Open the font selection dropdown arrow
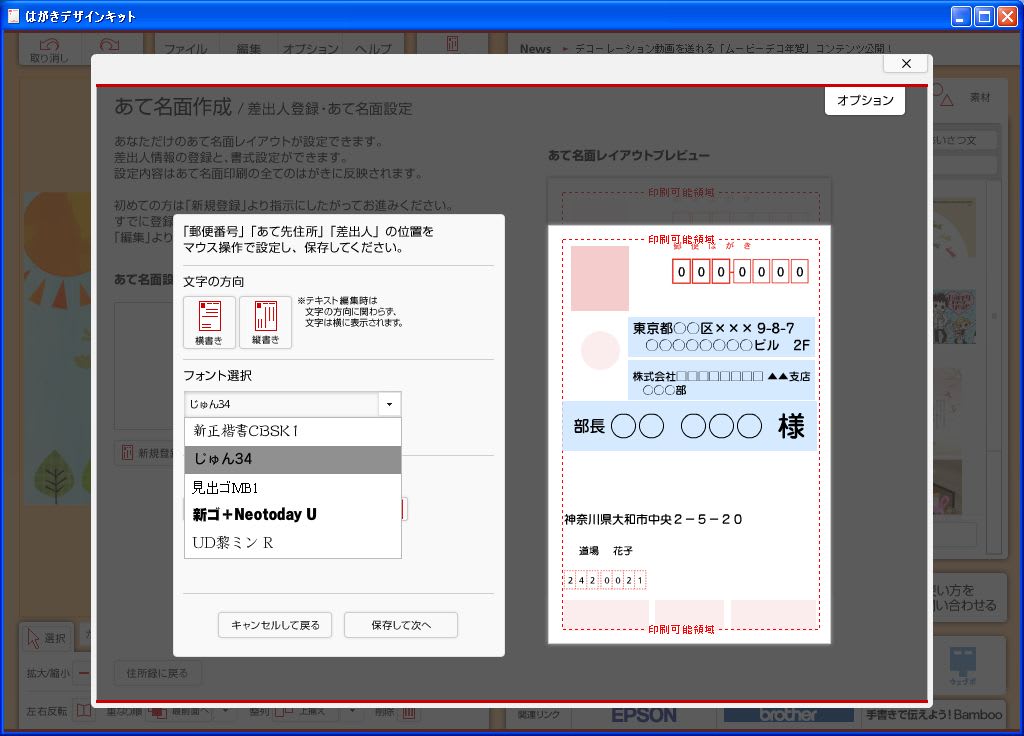Screen dimensions: 1024x736 click(389, 404)
